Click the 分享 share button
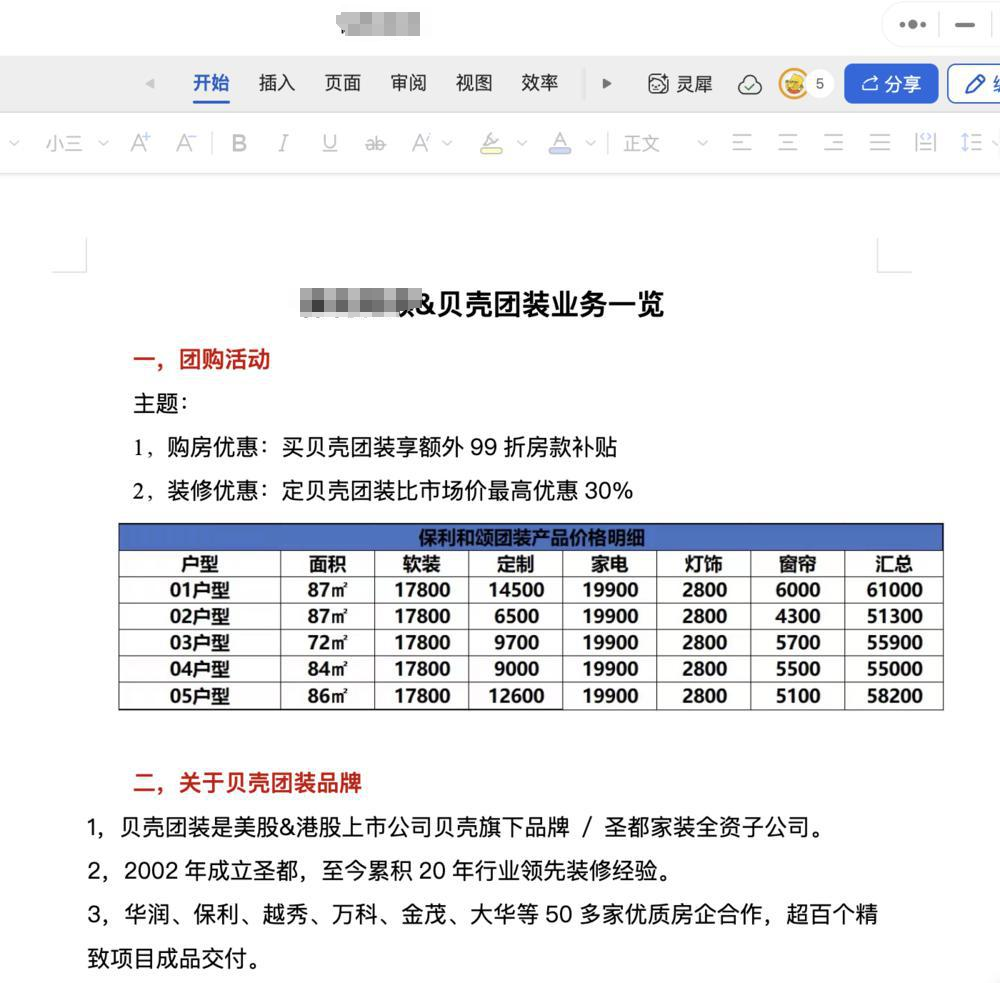This screenshot has width=1000, height=983. point(891,84)
